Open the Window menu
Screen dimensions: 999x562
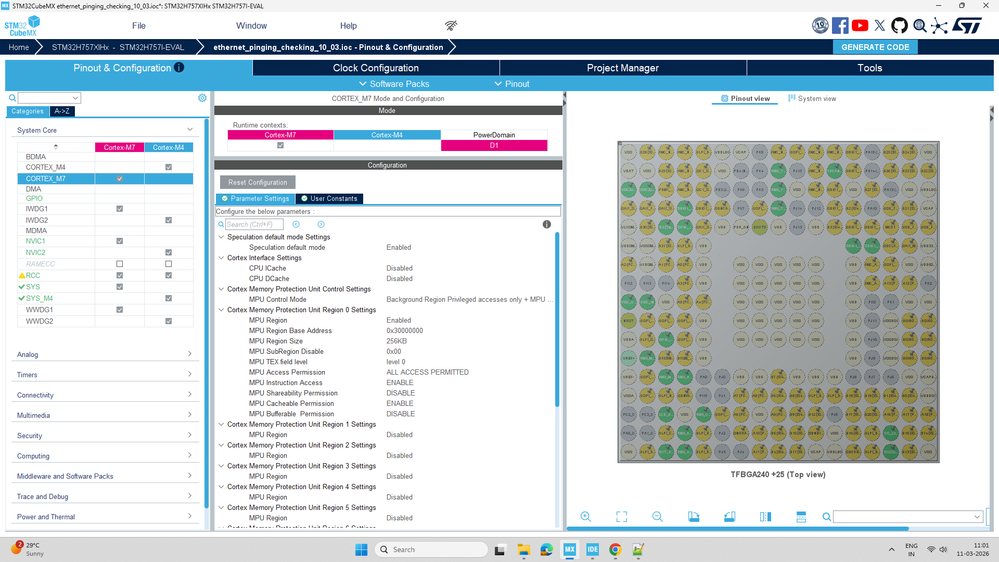click(252, 25)
